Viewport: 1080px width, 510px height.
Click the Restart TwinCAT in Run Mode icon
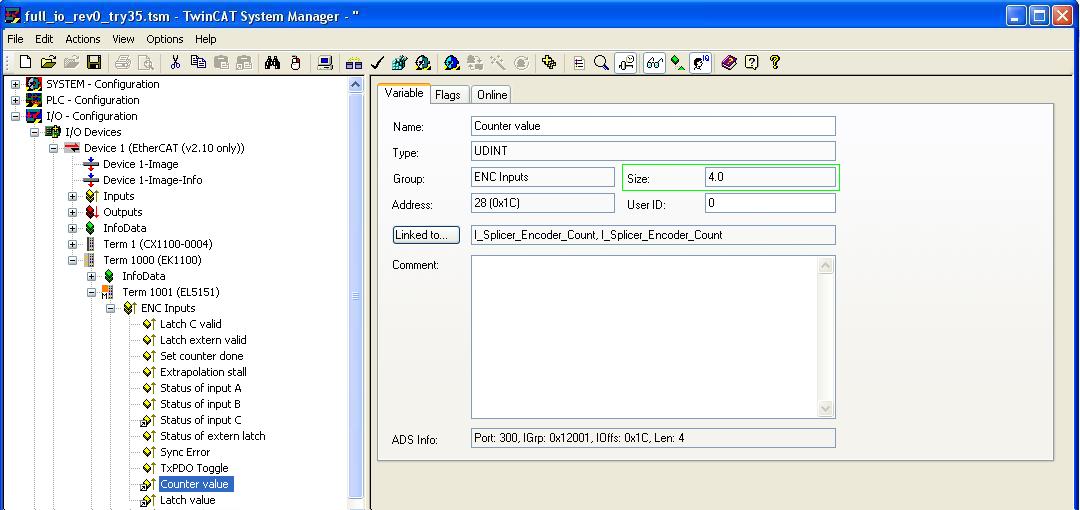pyautogui.click(x=423, y=63)
